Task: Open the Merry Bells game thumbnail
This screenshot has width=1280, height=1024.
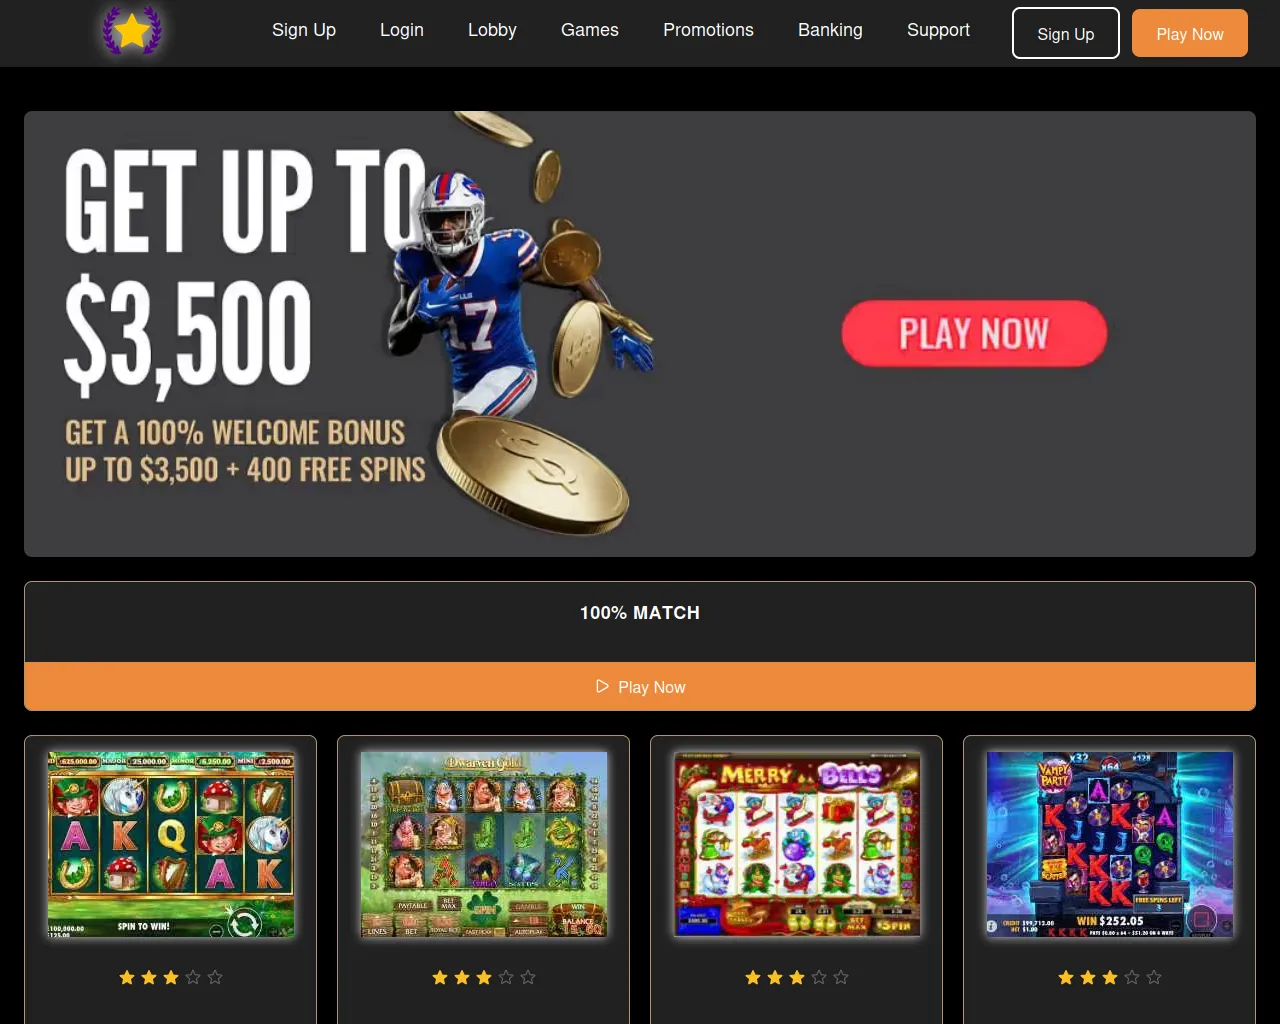Action: pos(797,844)
